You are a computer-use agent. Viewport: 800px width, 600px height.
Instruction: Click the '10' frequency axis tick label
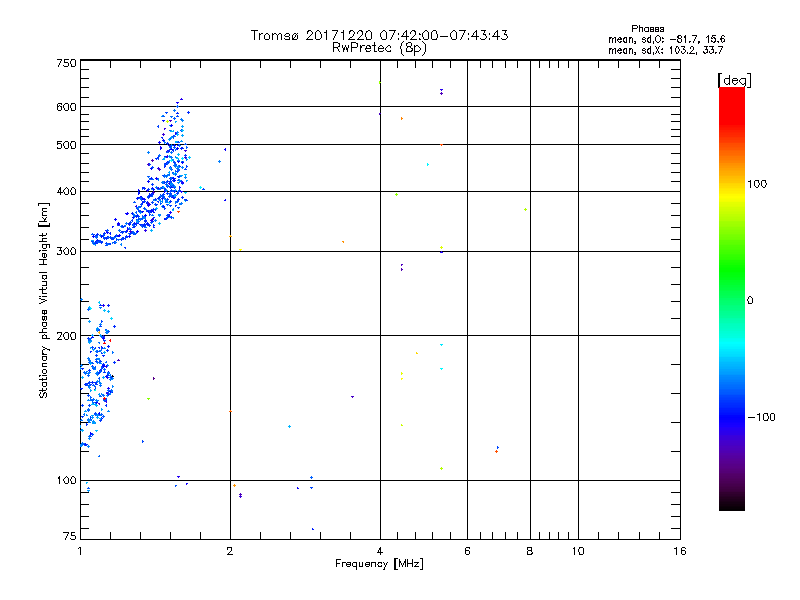578,551
